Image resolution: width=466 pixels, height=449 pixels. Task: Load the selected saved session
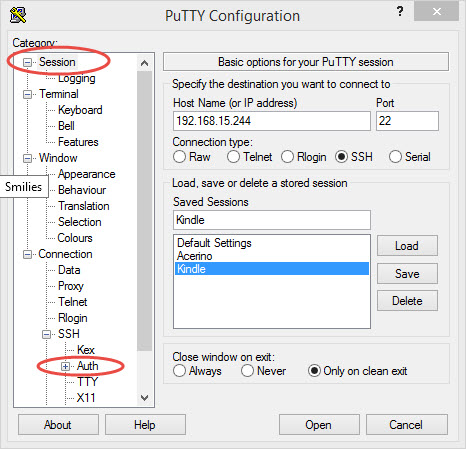pos(407,246)
